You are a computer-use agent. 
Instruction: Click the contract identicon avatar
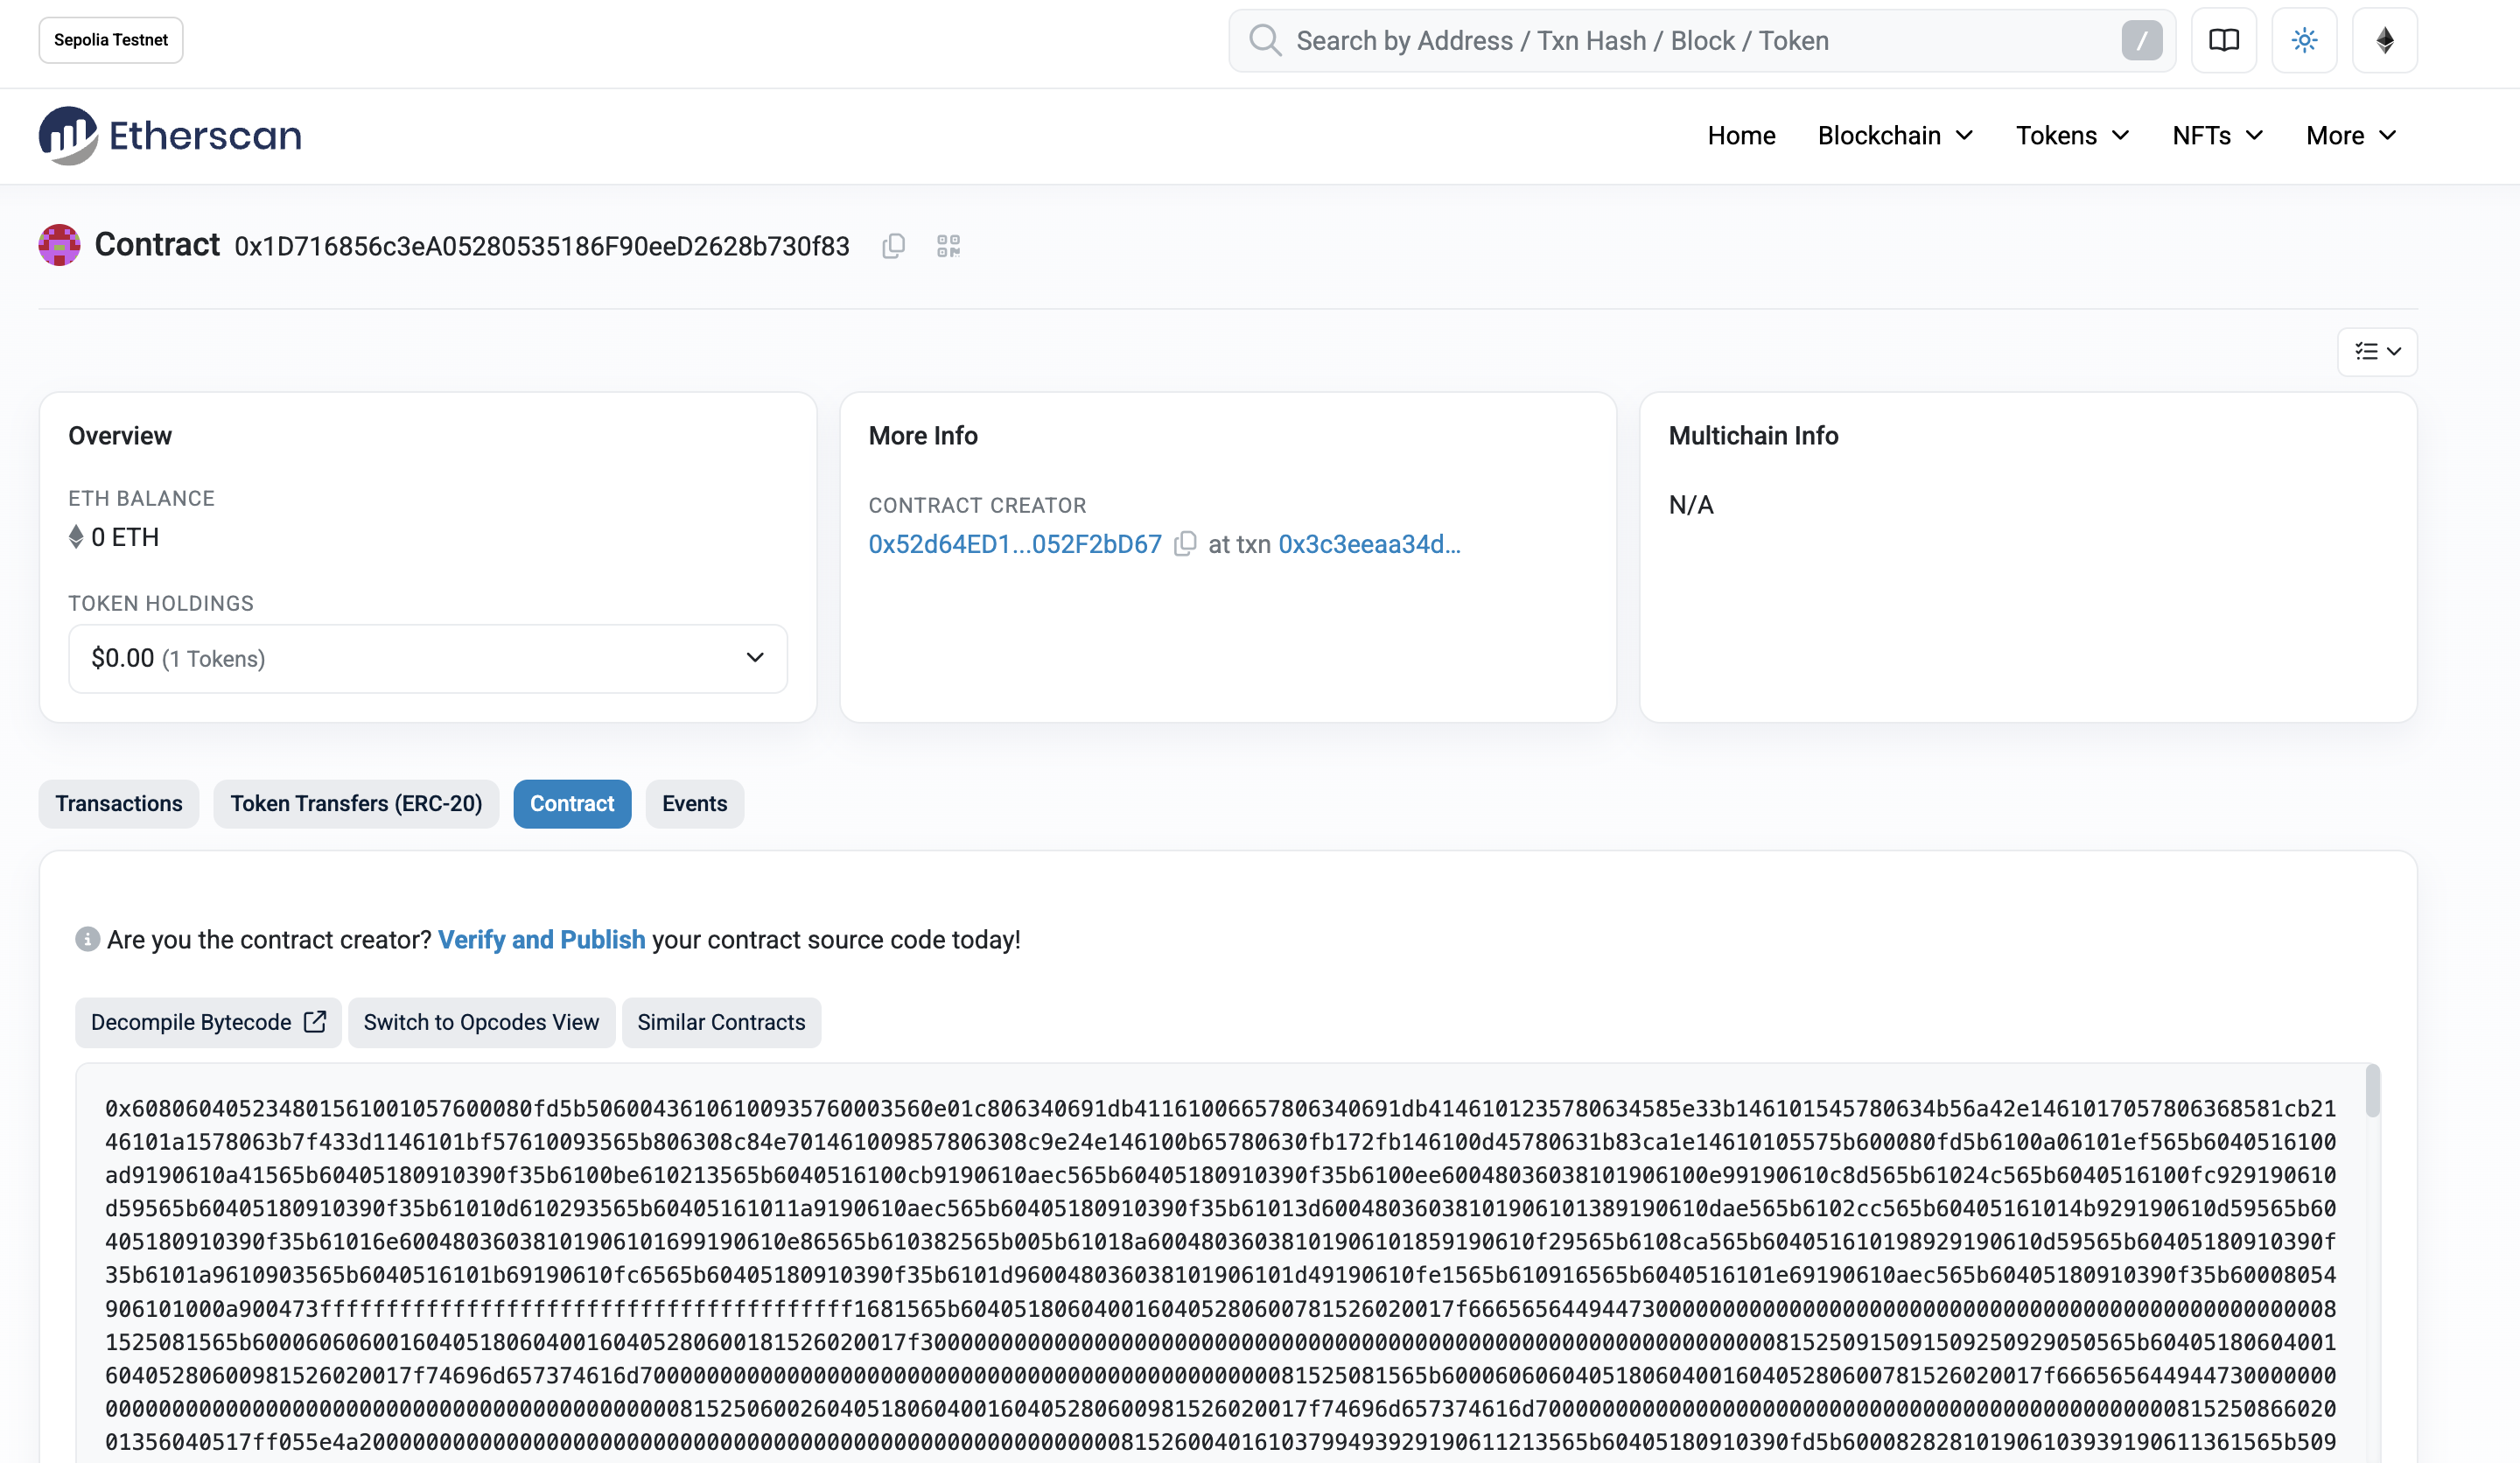[59, 245]
